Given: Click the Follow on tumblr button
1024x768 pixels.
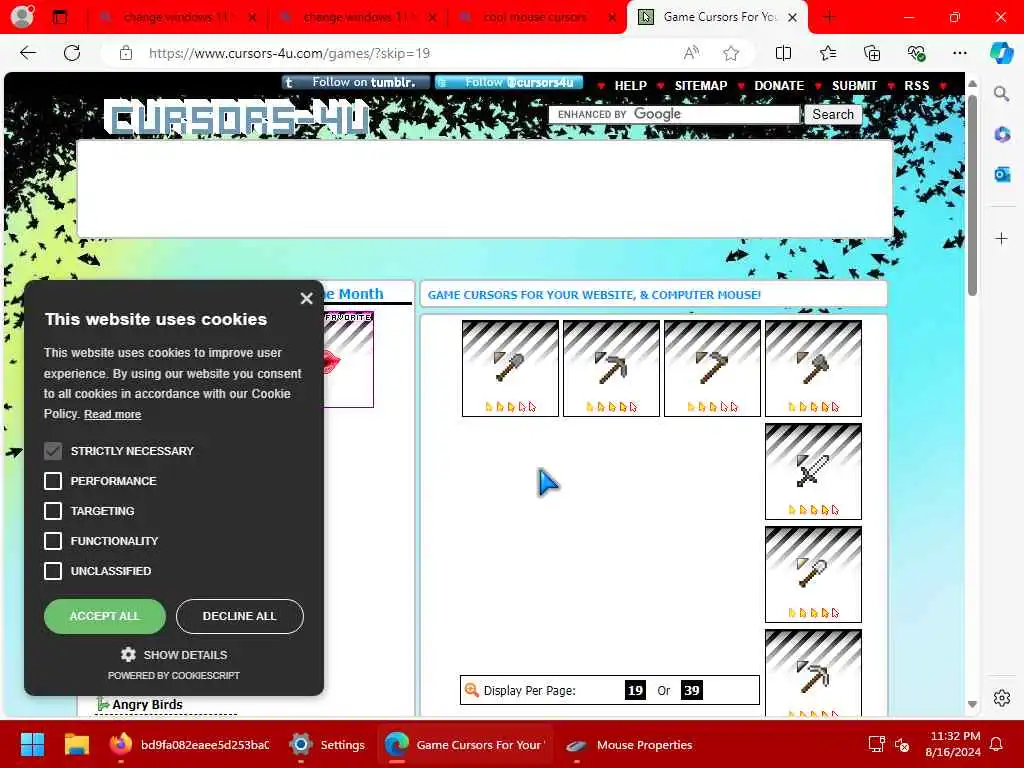Looking at the screenshot, I should click(x=356, y=82).
